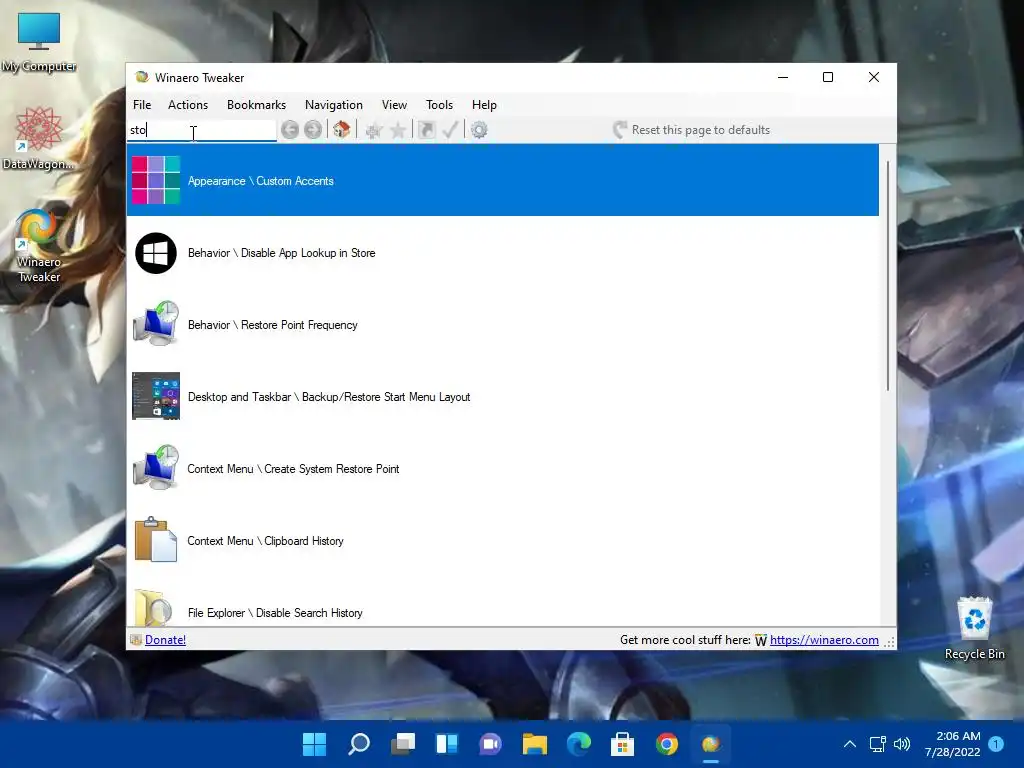
Task: Open the bookmarks star icon
Action: coord(398,130)
